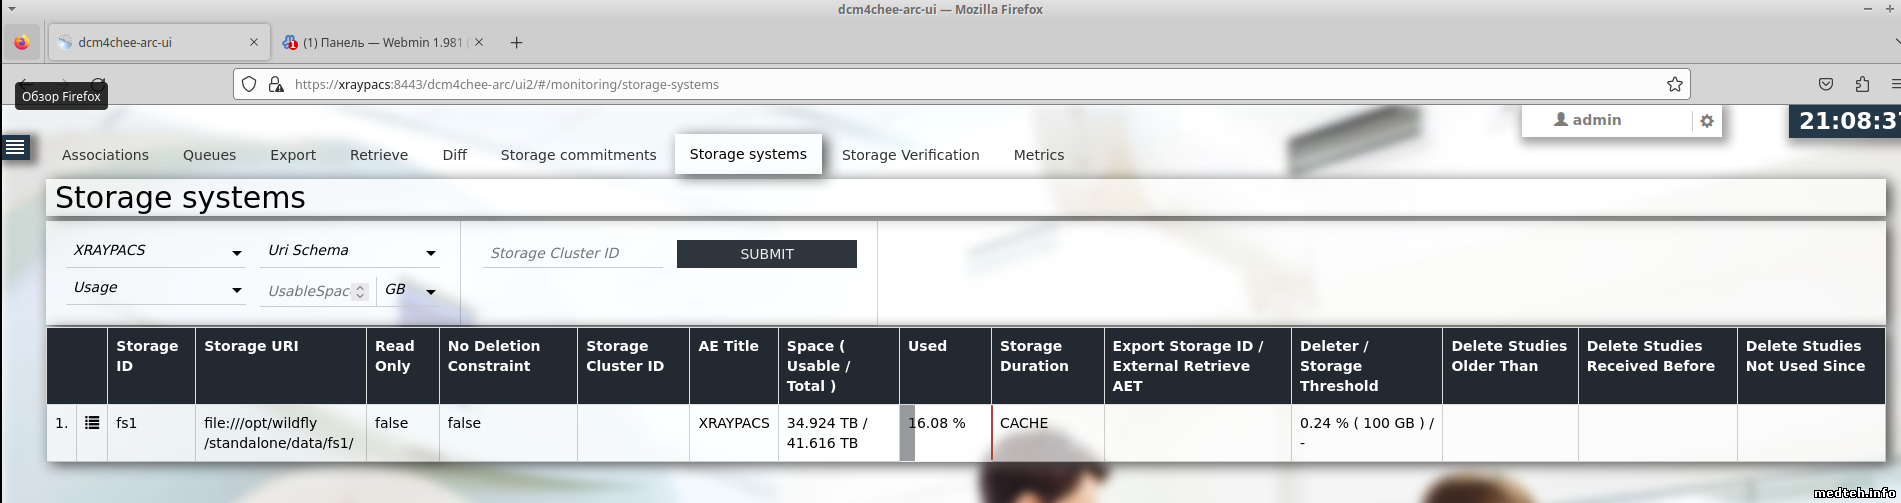1901x503 pixels.
Task: Expand the XRAYPACS device dropdown
Action: point(156,251)
